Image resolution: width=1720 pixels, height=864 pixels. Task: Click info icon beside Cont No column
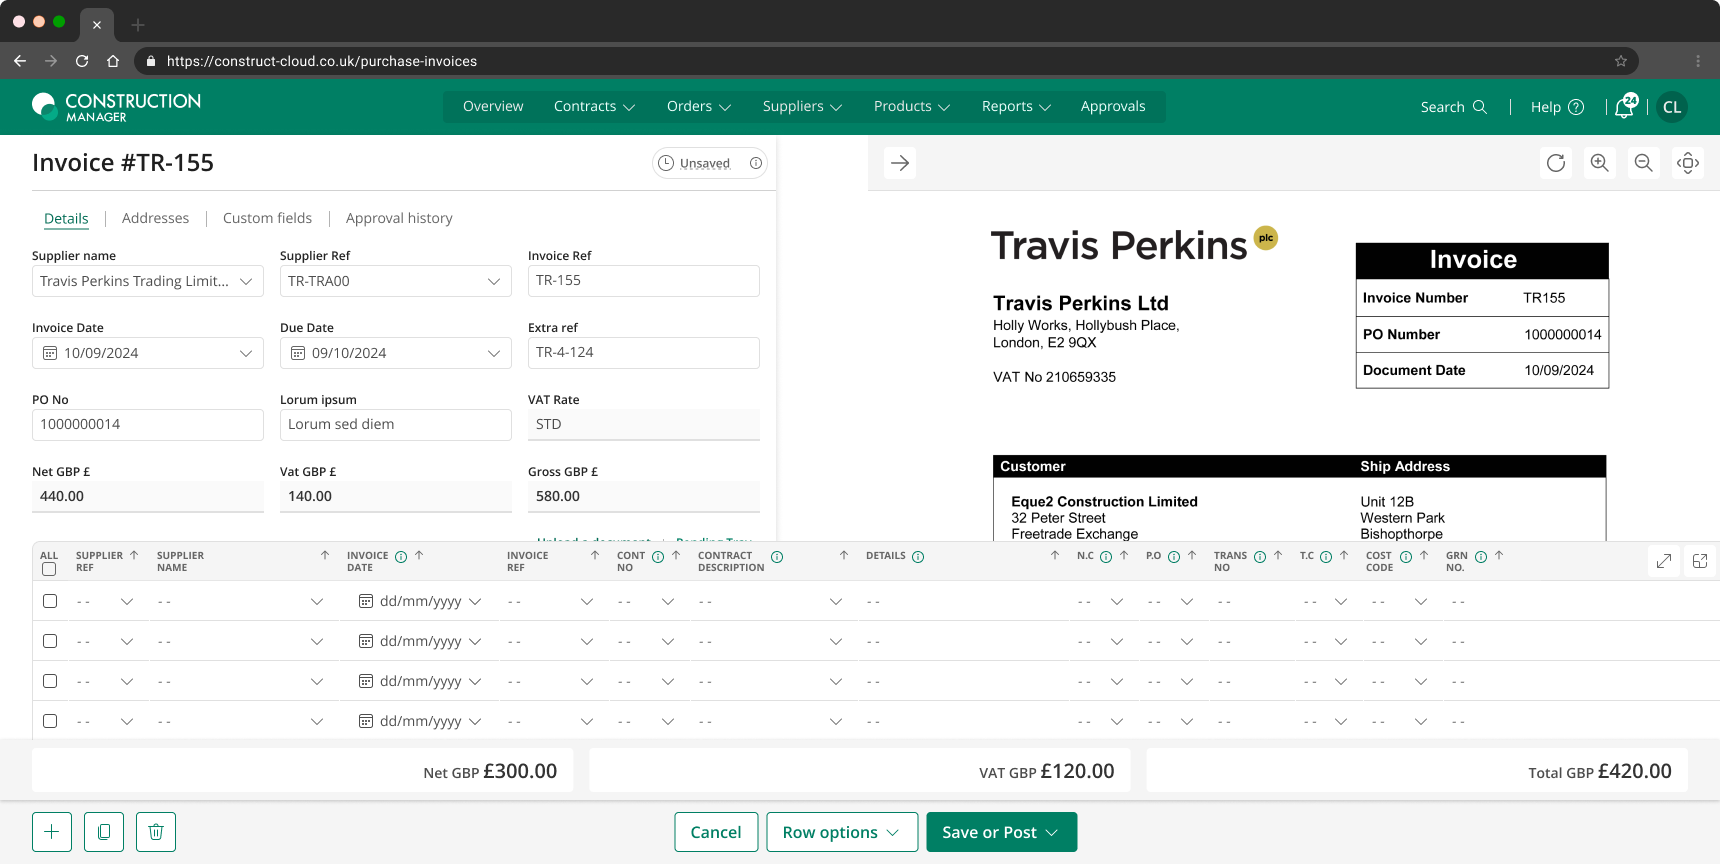point(658,557)
